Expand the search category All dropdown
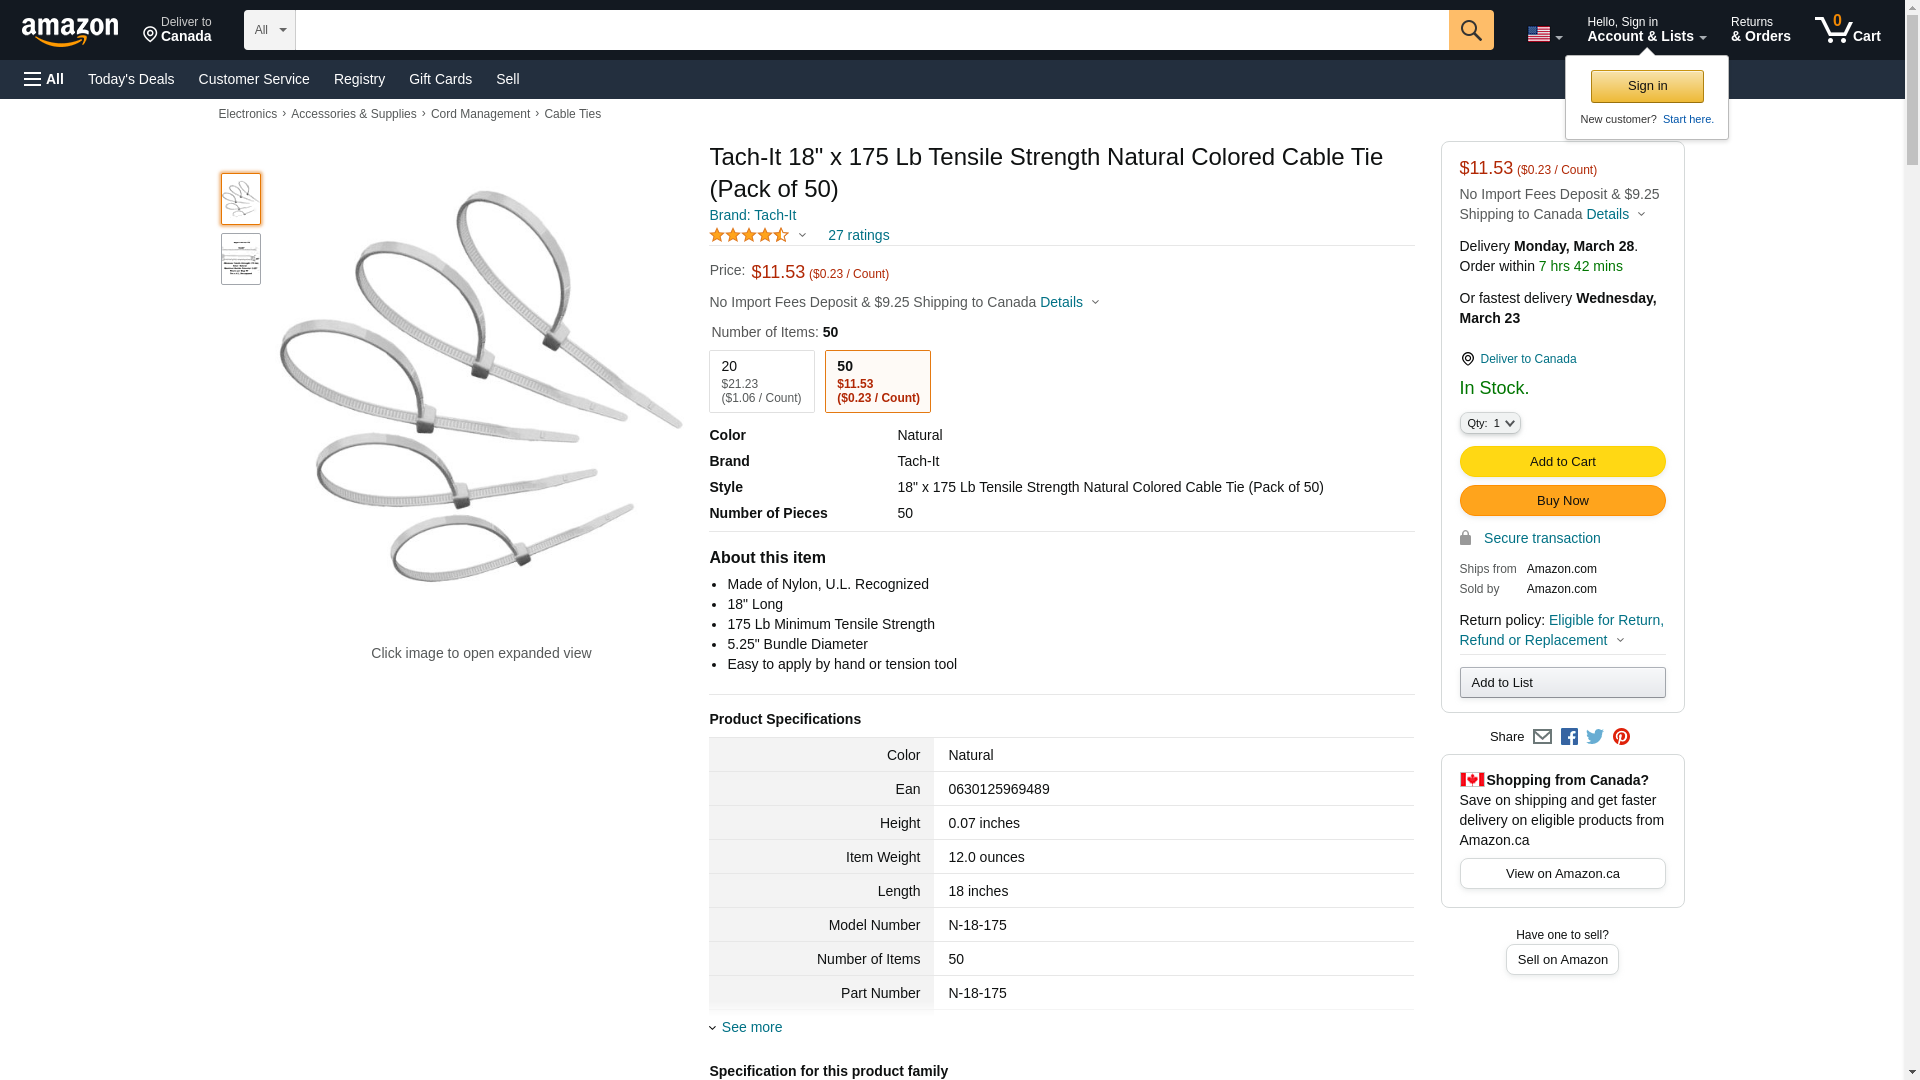The width and height of the screenshot is (1920, 1080). pos(270,30)
